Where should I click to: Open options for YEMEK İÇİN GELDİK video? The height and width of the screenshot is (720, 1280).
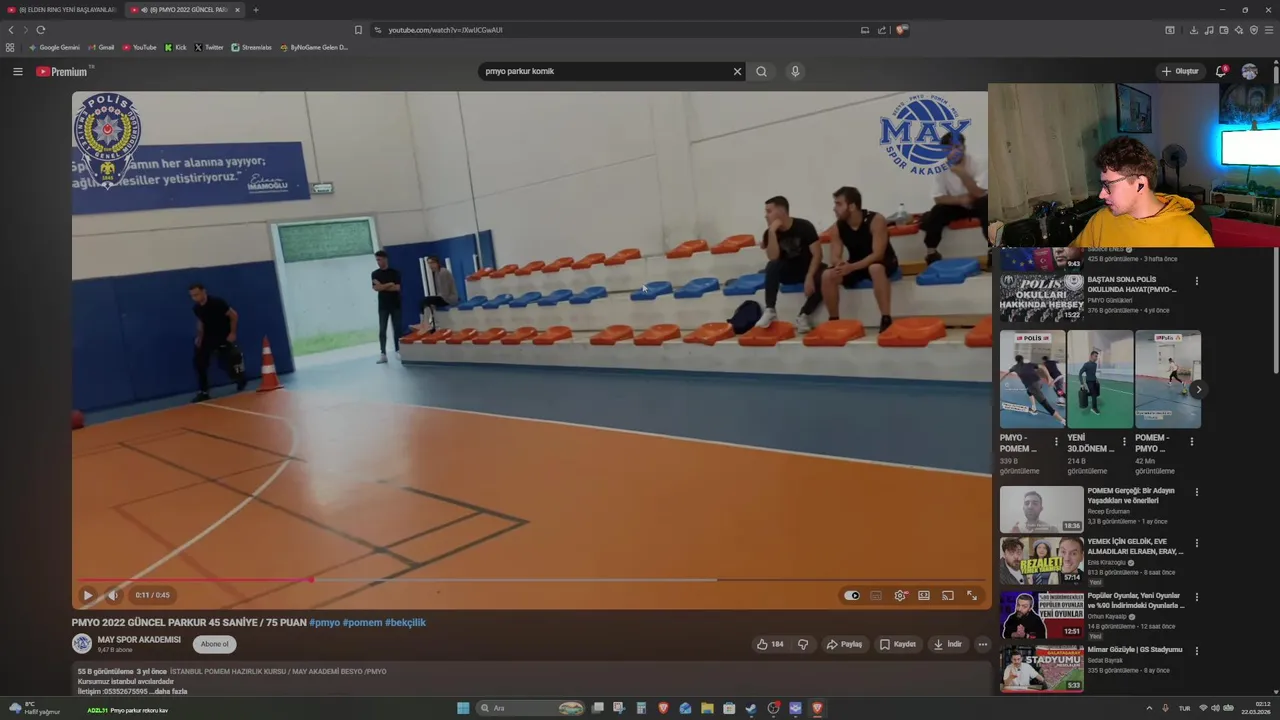(1196, 544)
